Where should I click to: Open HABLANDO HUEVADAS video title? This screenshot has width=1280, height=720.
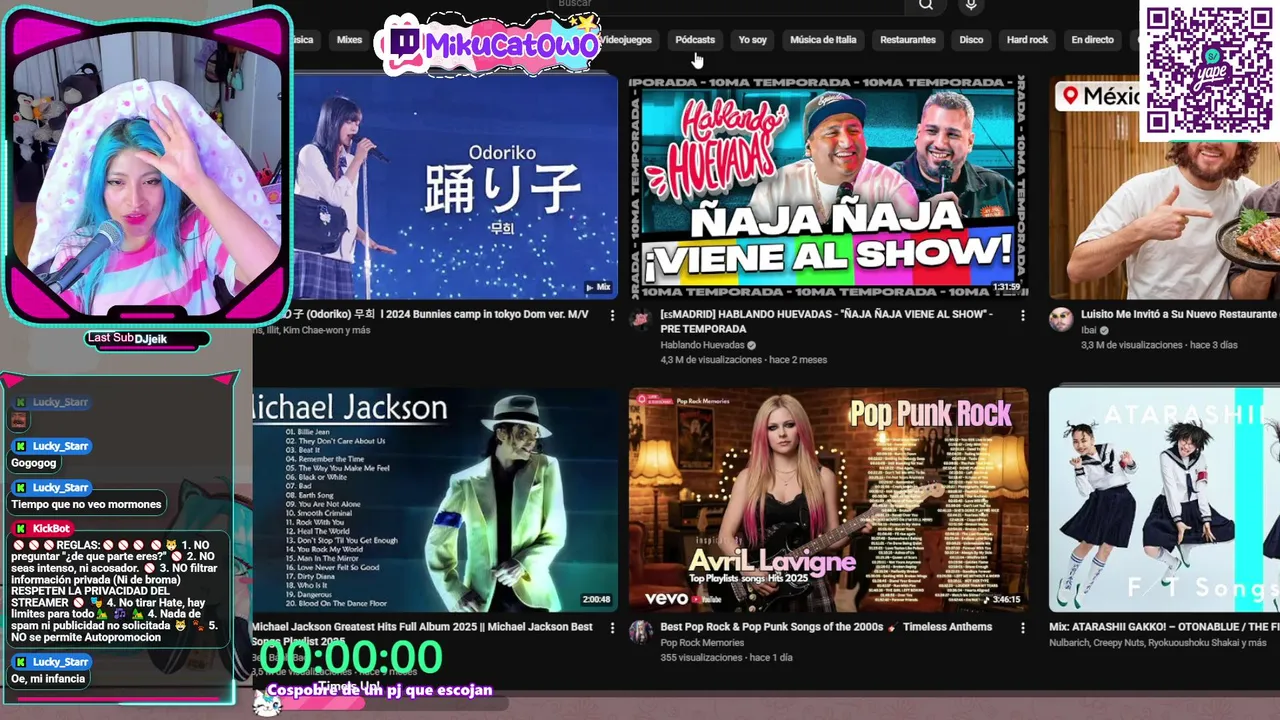pos(826,321)
